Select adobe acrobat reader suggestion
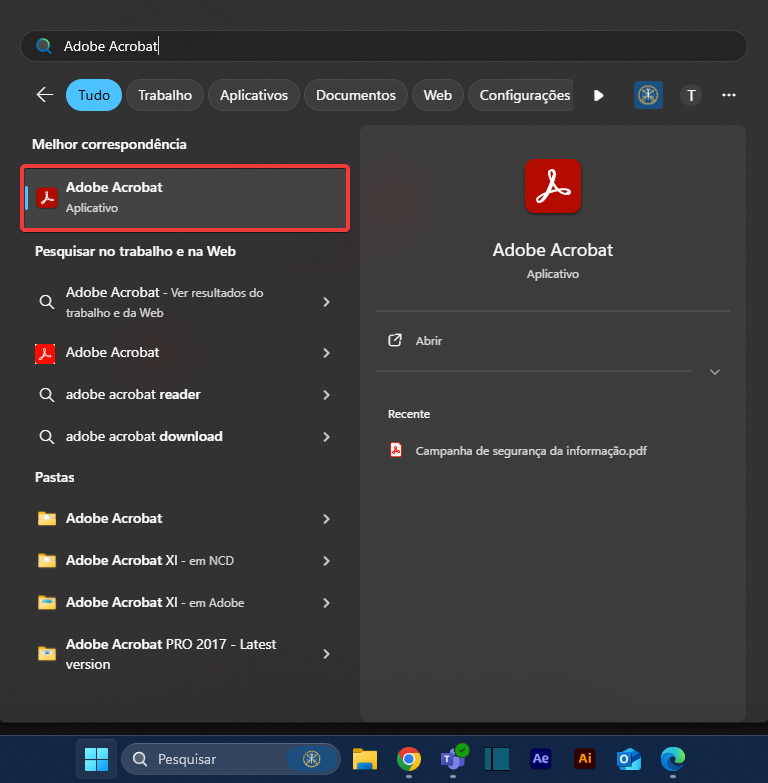This screenshot has width=768, height=783. pyautogui.click(x=185, y=395)
